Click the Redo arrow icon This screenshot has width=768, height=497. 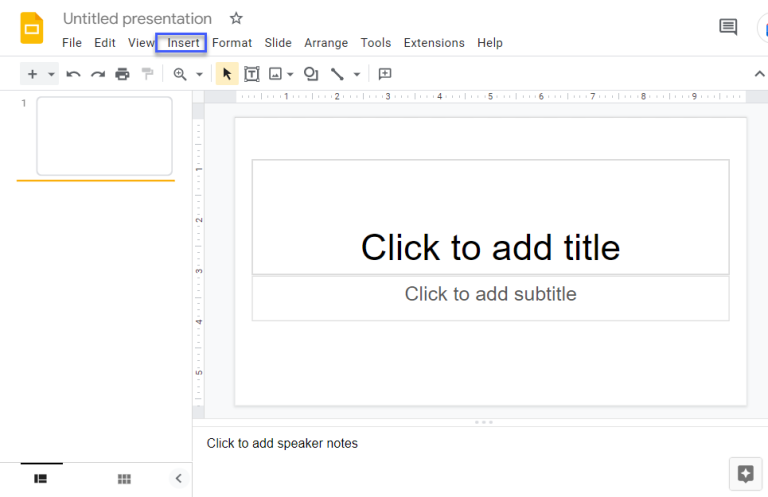coord(98,74)
